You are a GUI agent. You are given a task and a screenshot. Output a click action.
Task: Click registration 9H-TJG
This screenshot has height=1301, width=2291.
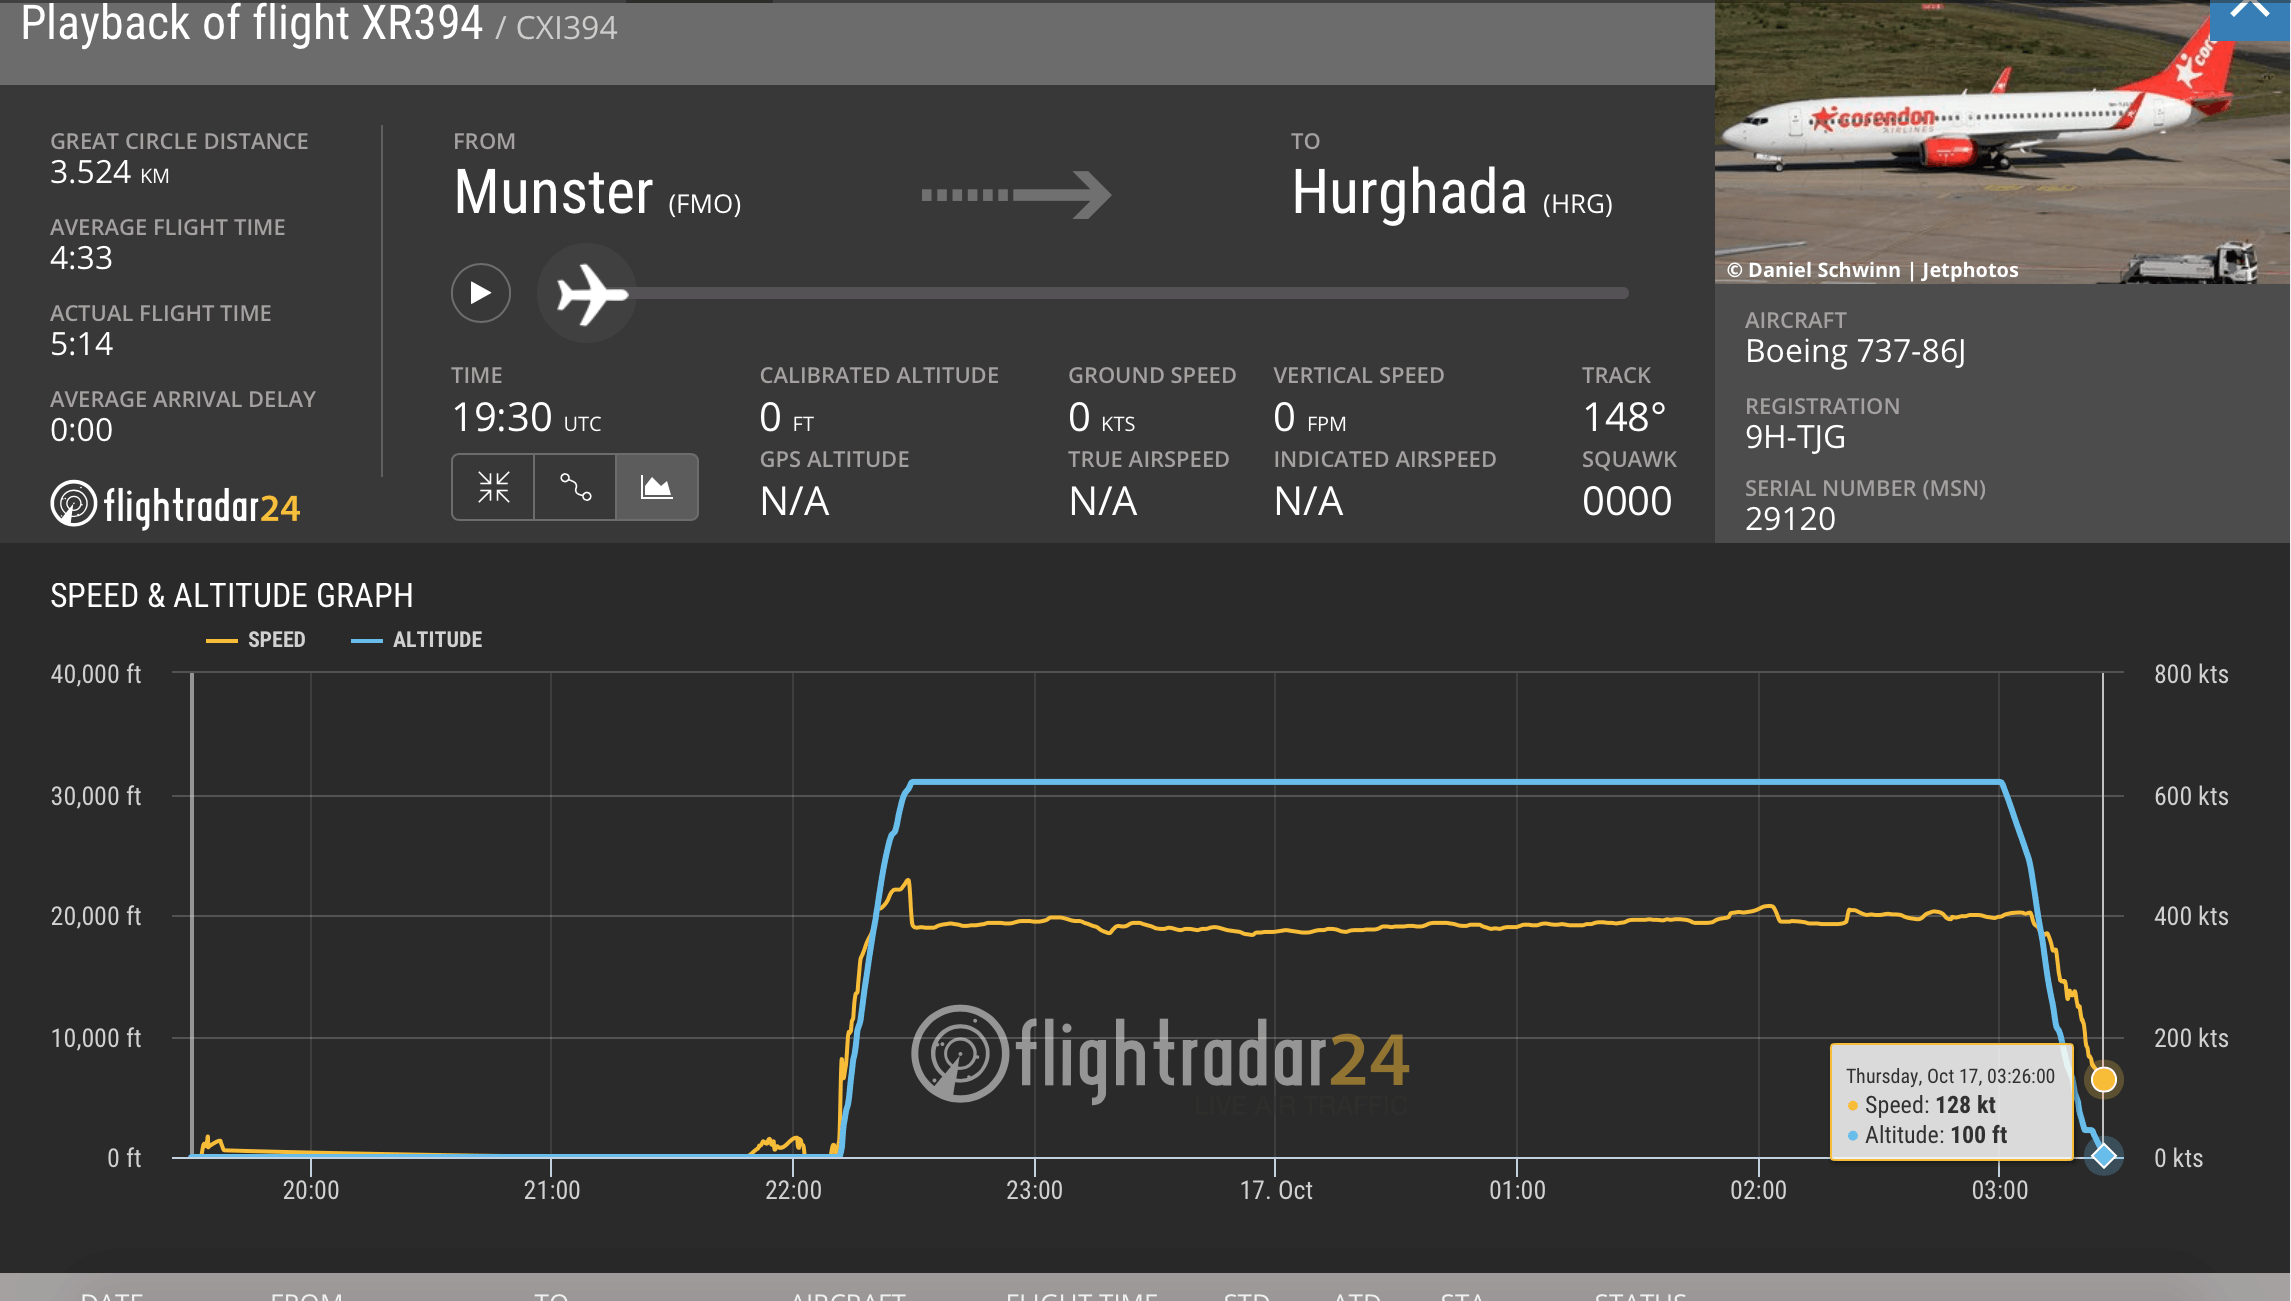tap(1795, 437)
